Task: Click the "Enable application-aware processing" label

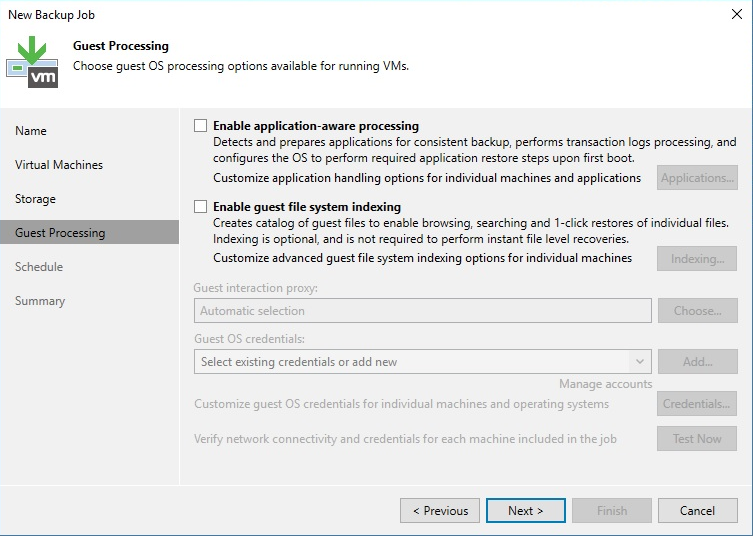Action: (316, 126)
